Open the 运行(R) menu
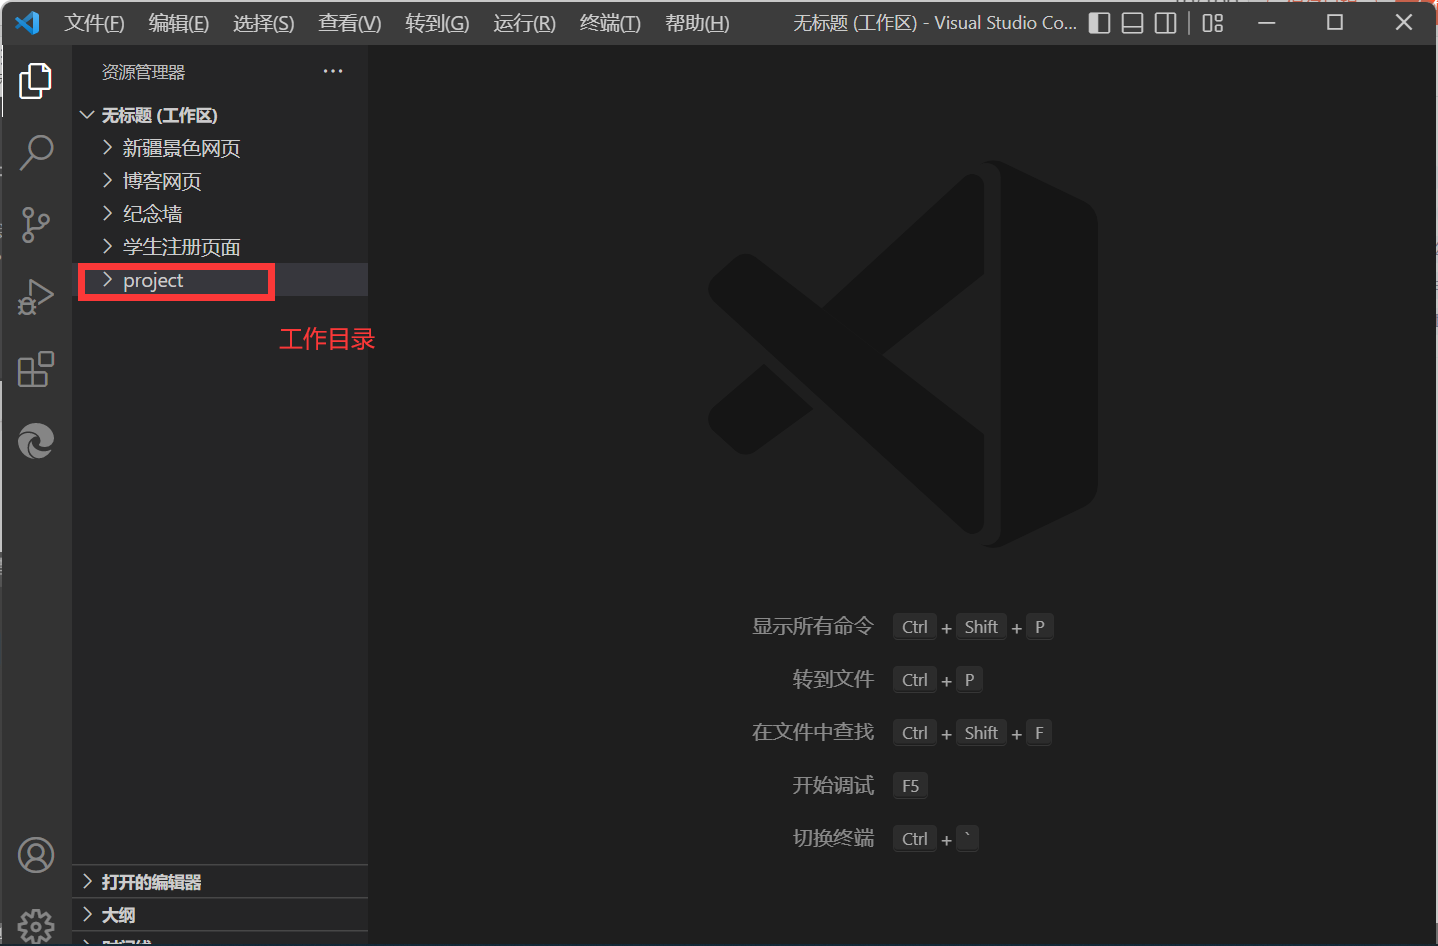1438x946 pixels. (524, 23)
